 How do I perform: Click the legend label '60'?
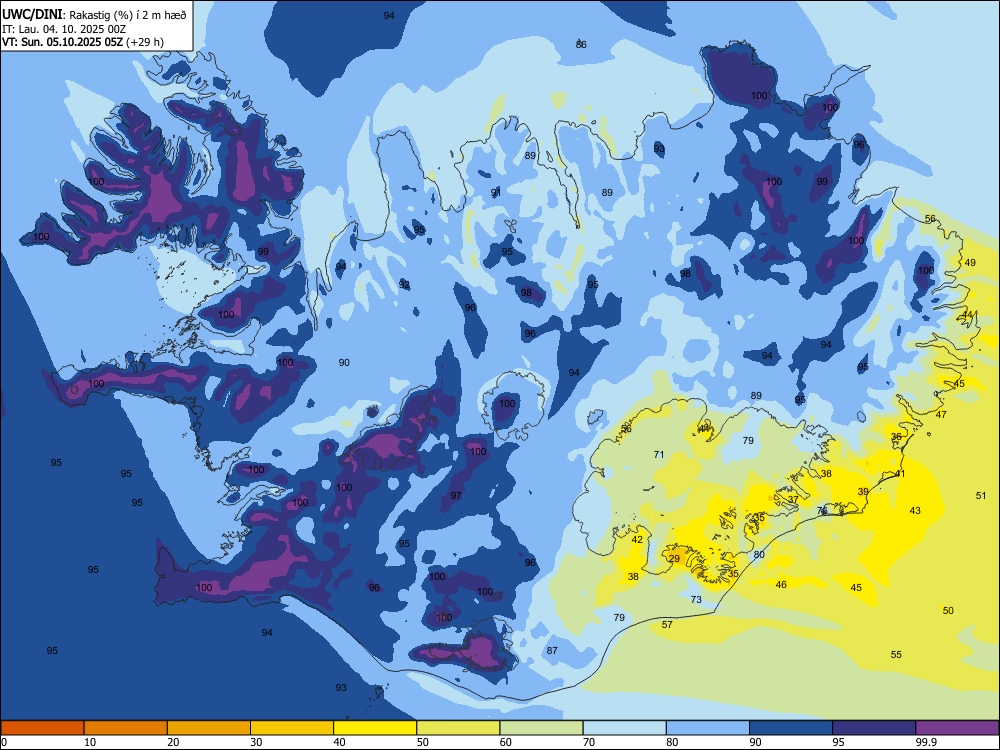506,742
